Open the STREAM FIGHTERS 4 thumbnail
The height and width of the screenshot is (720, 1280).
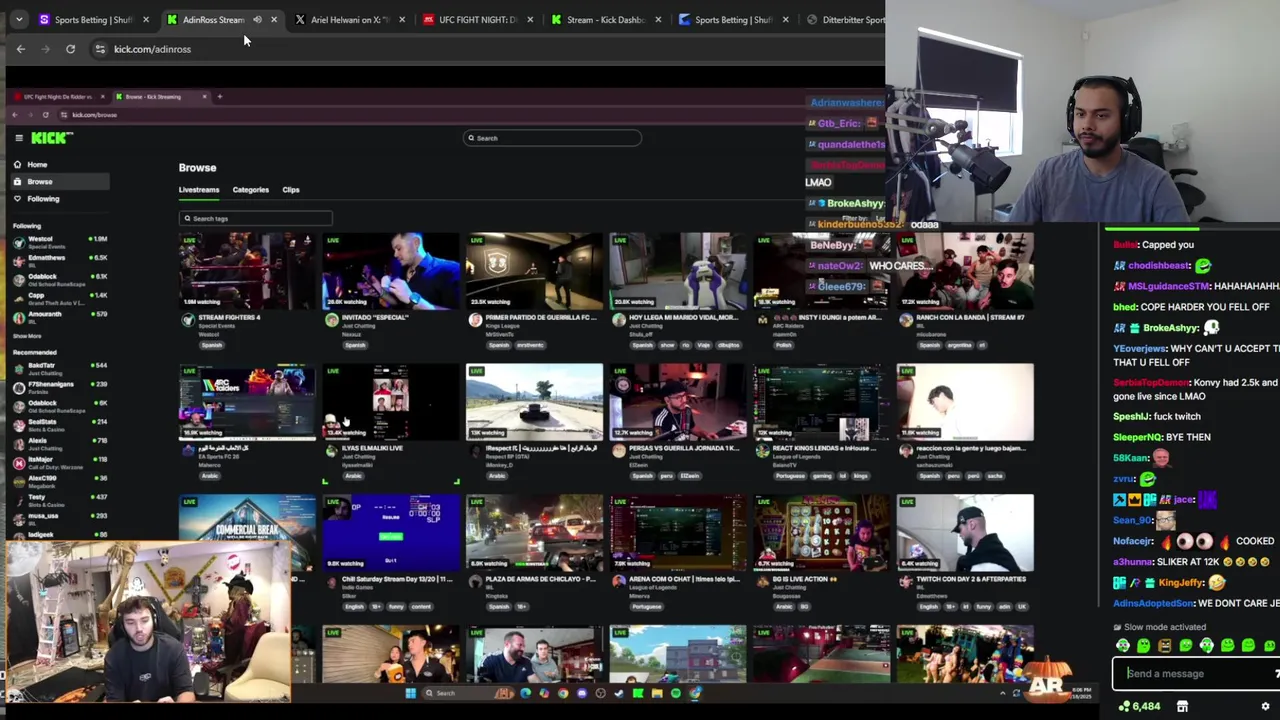247,270
